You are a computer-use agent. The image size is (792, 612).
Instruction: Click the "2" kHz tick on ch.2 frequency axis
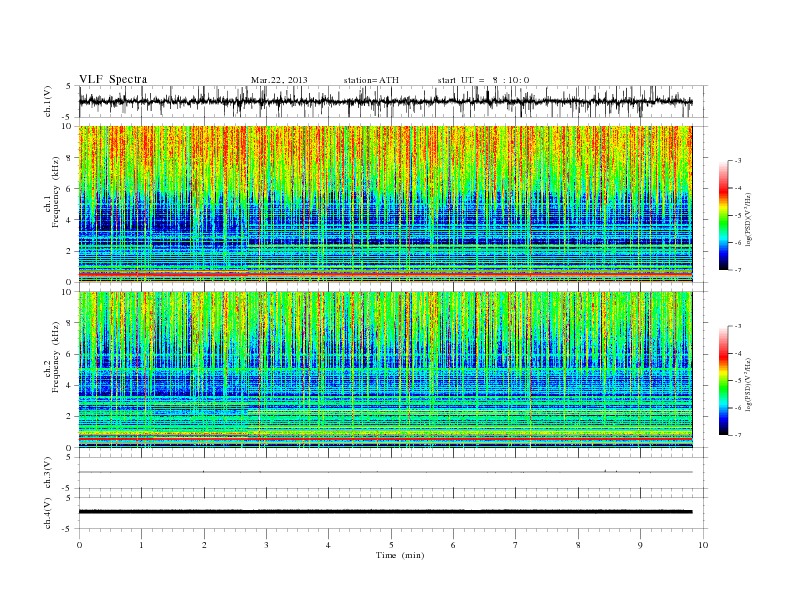click(70, 417)
